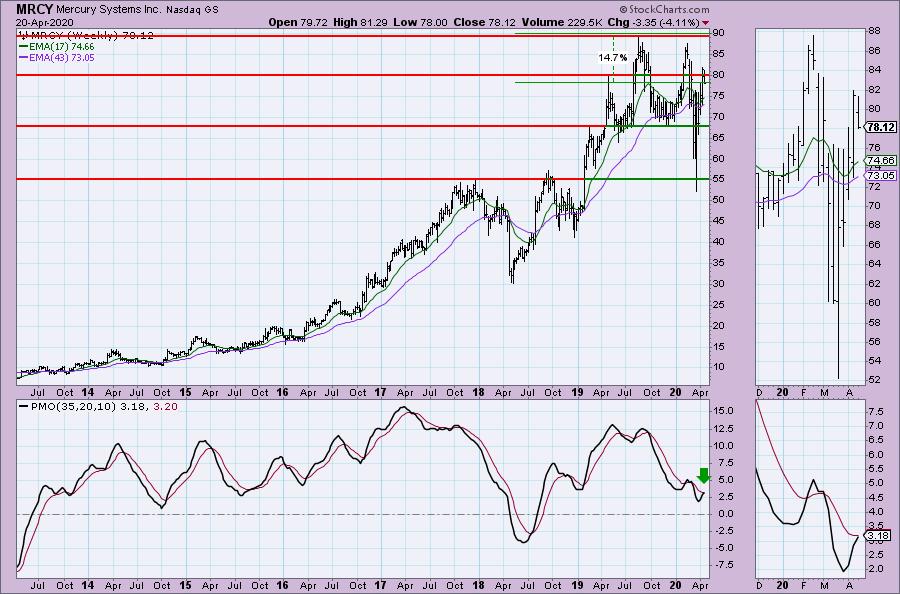Screen dimensions: 900x594
Task: Click the 15.0 PMO axis label
Action: point(721,411)
